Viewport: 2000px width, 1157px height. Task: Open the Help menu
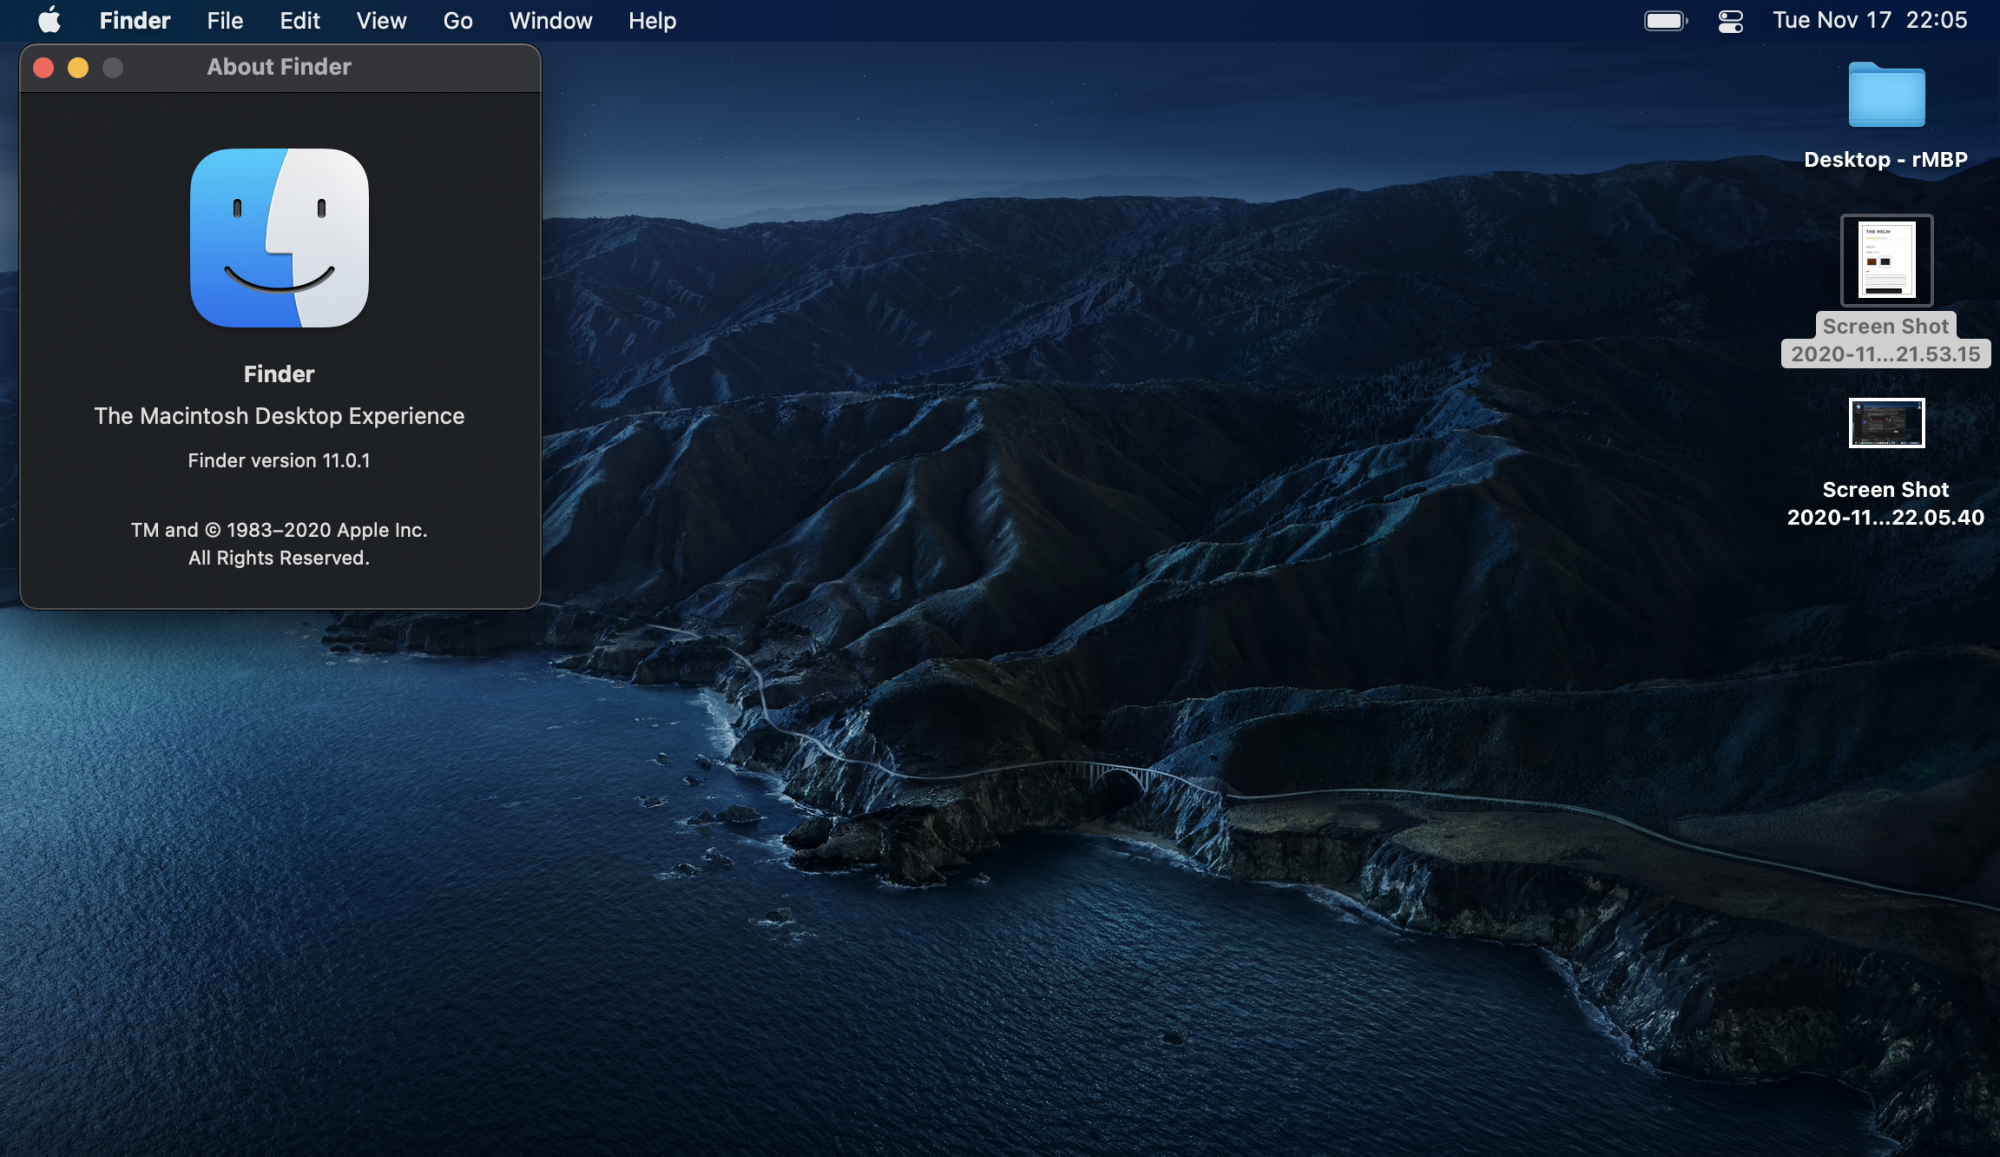(x=652, y=20)
